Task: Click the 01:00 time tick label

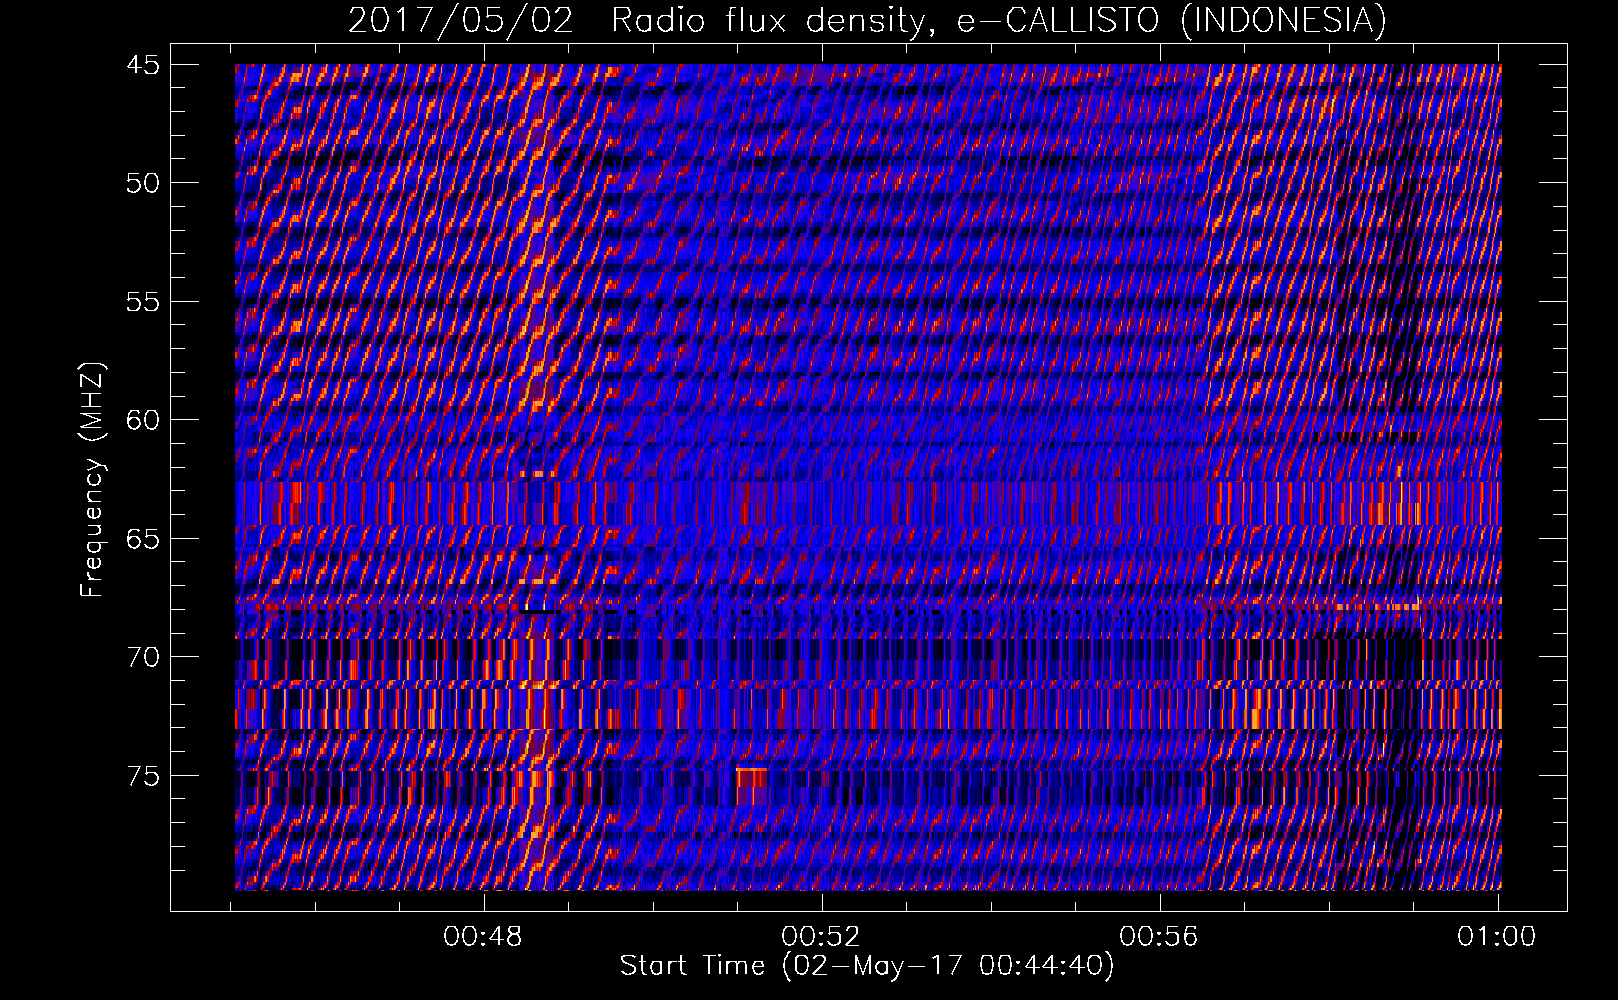Action: (1497, 937)
